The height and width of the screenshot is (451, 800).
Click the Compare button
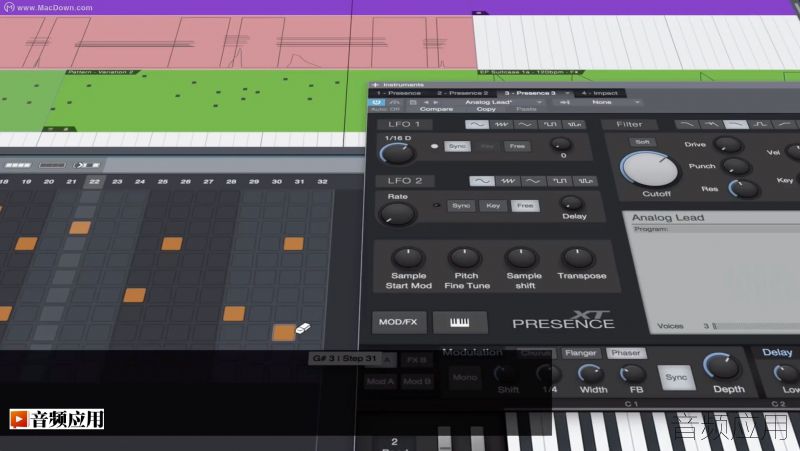[436, 109]
